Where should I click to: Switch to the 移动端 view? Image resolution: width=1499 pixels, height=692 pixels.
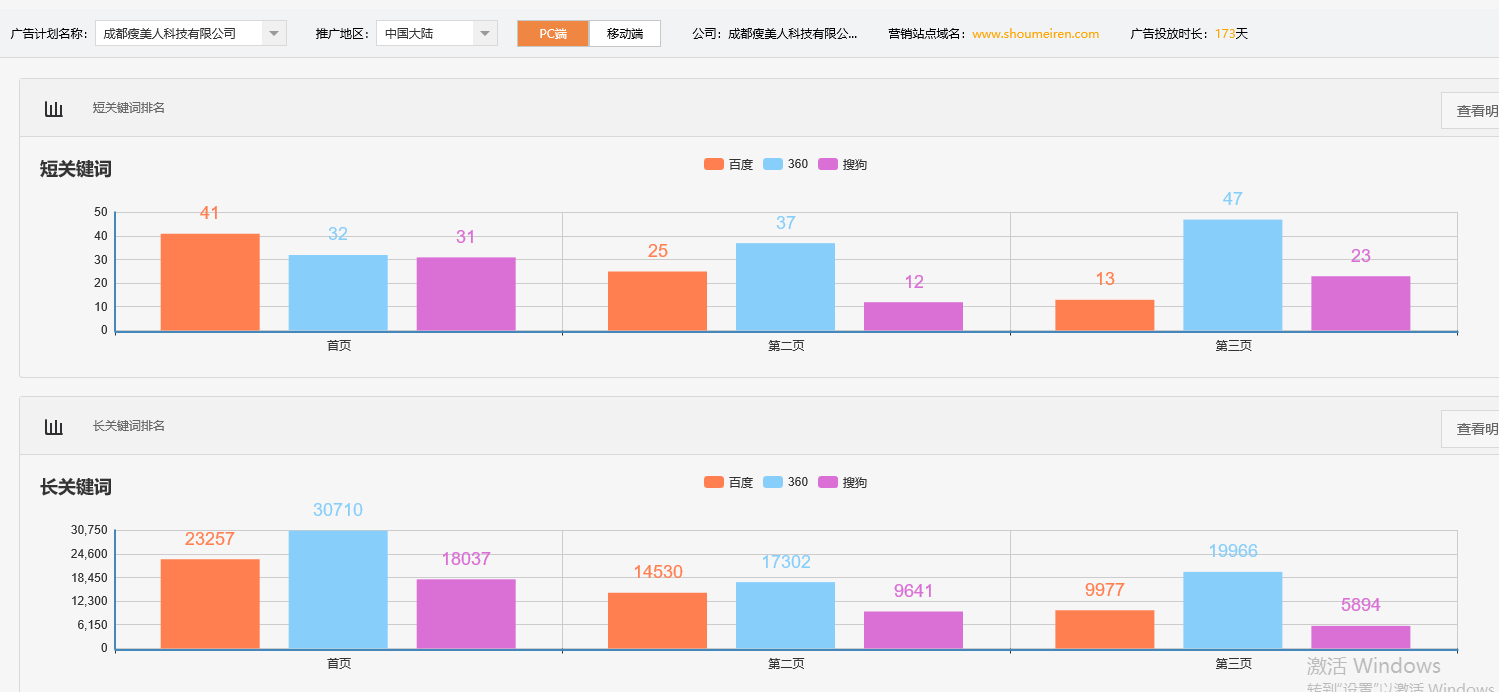625,32
